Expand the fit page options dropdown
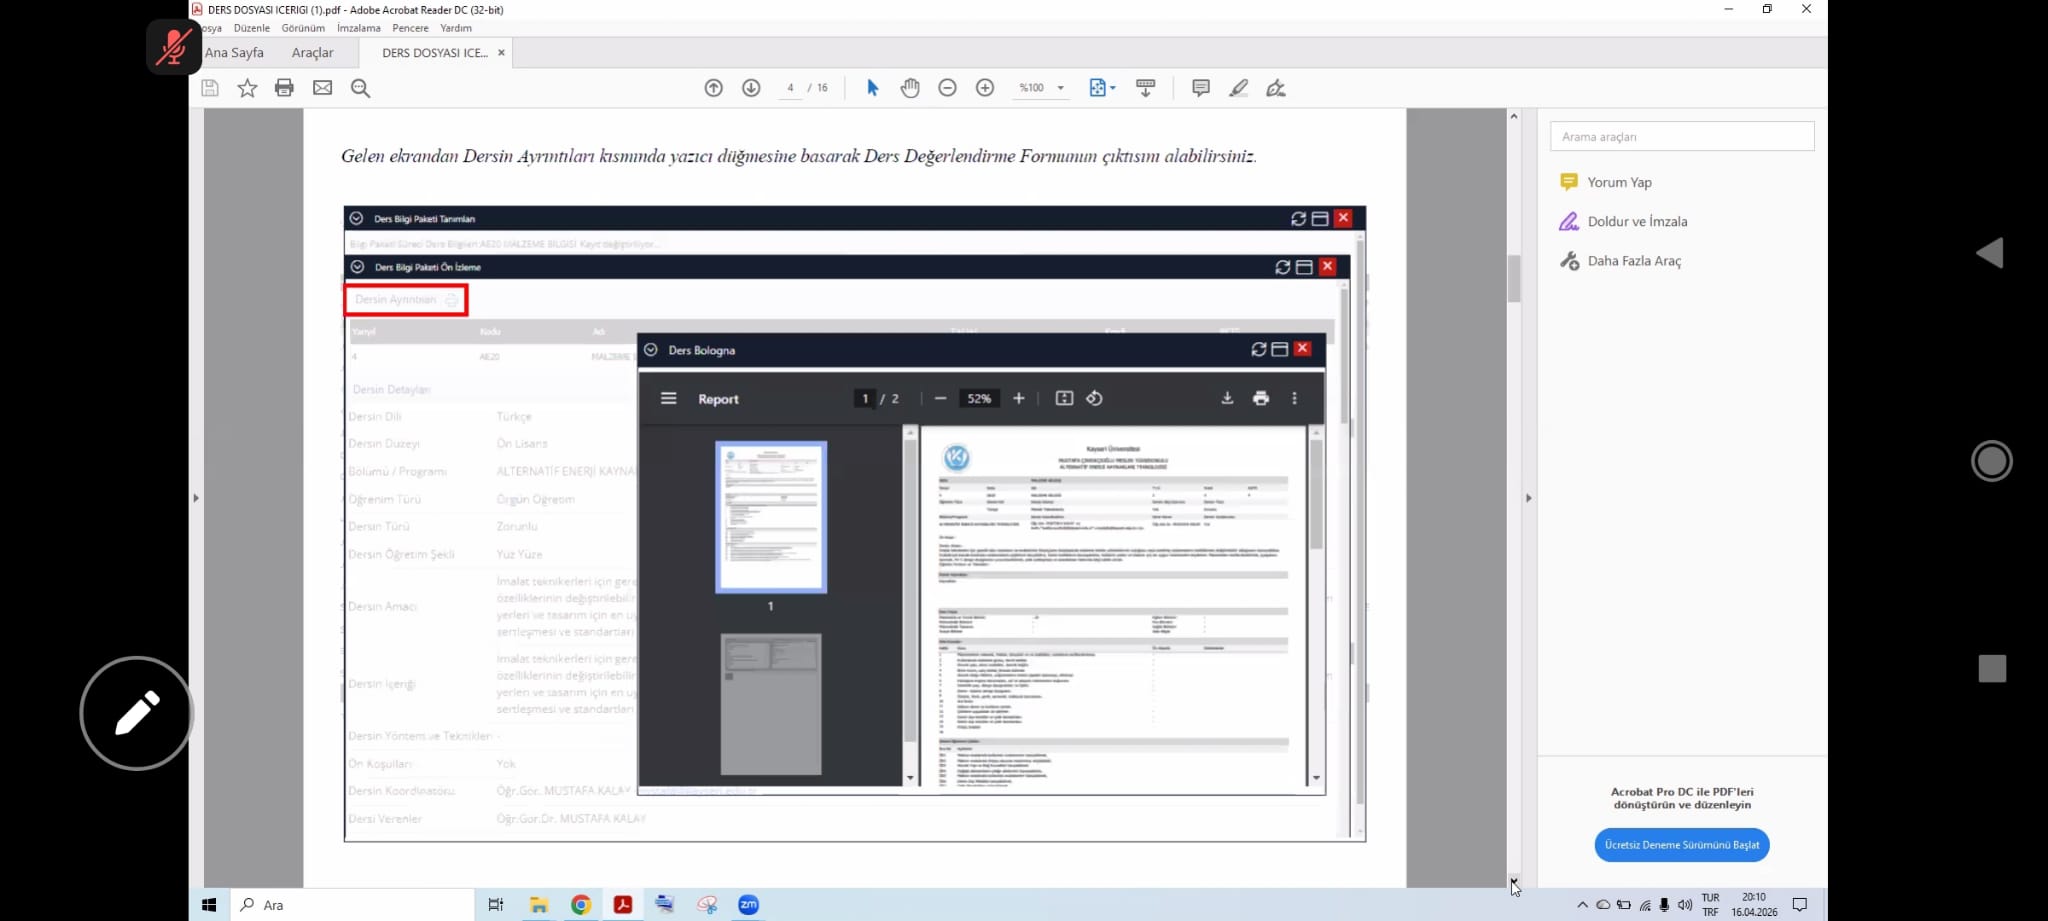 (x=1102, y=88)
